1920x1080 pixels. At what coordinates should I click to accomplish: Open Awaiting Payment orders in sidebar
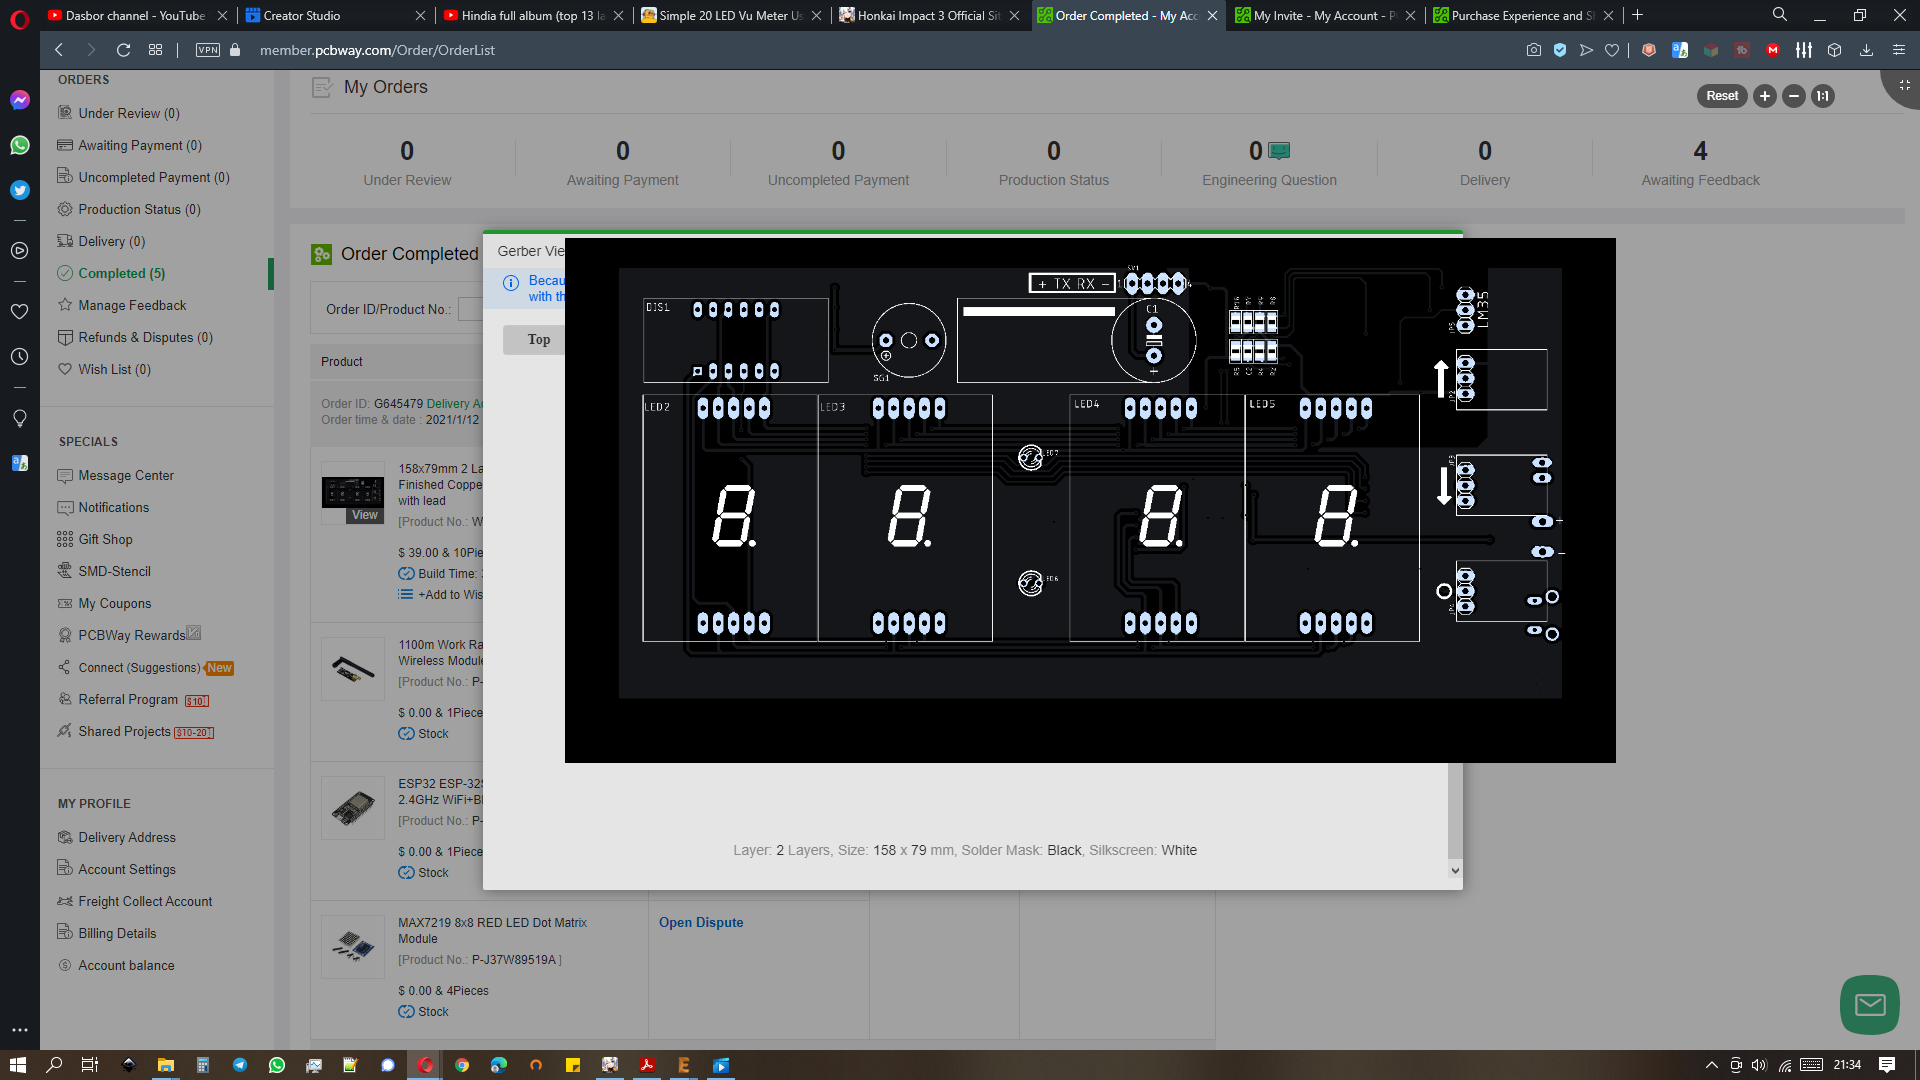point(140,145)
